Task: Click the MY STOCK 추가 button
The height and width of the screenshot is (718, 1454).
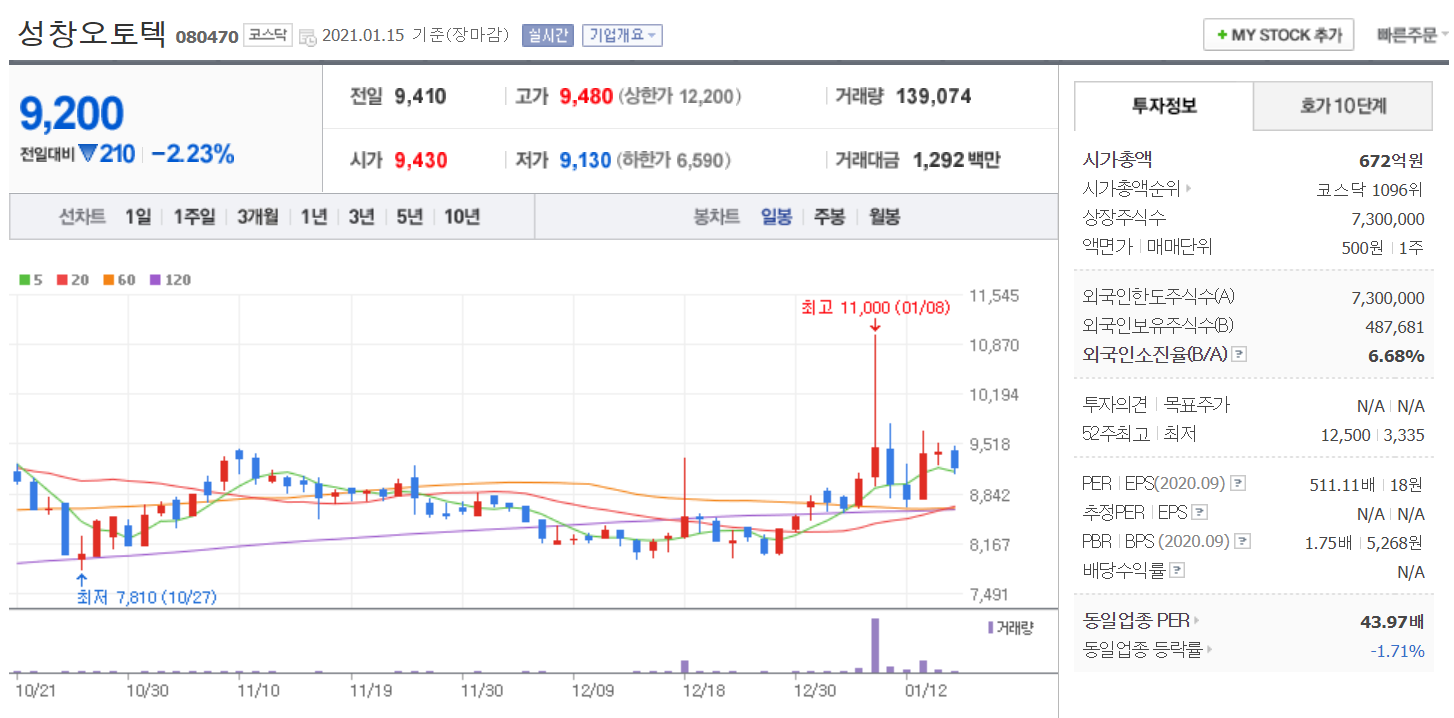Action: (1278, 35)
